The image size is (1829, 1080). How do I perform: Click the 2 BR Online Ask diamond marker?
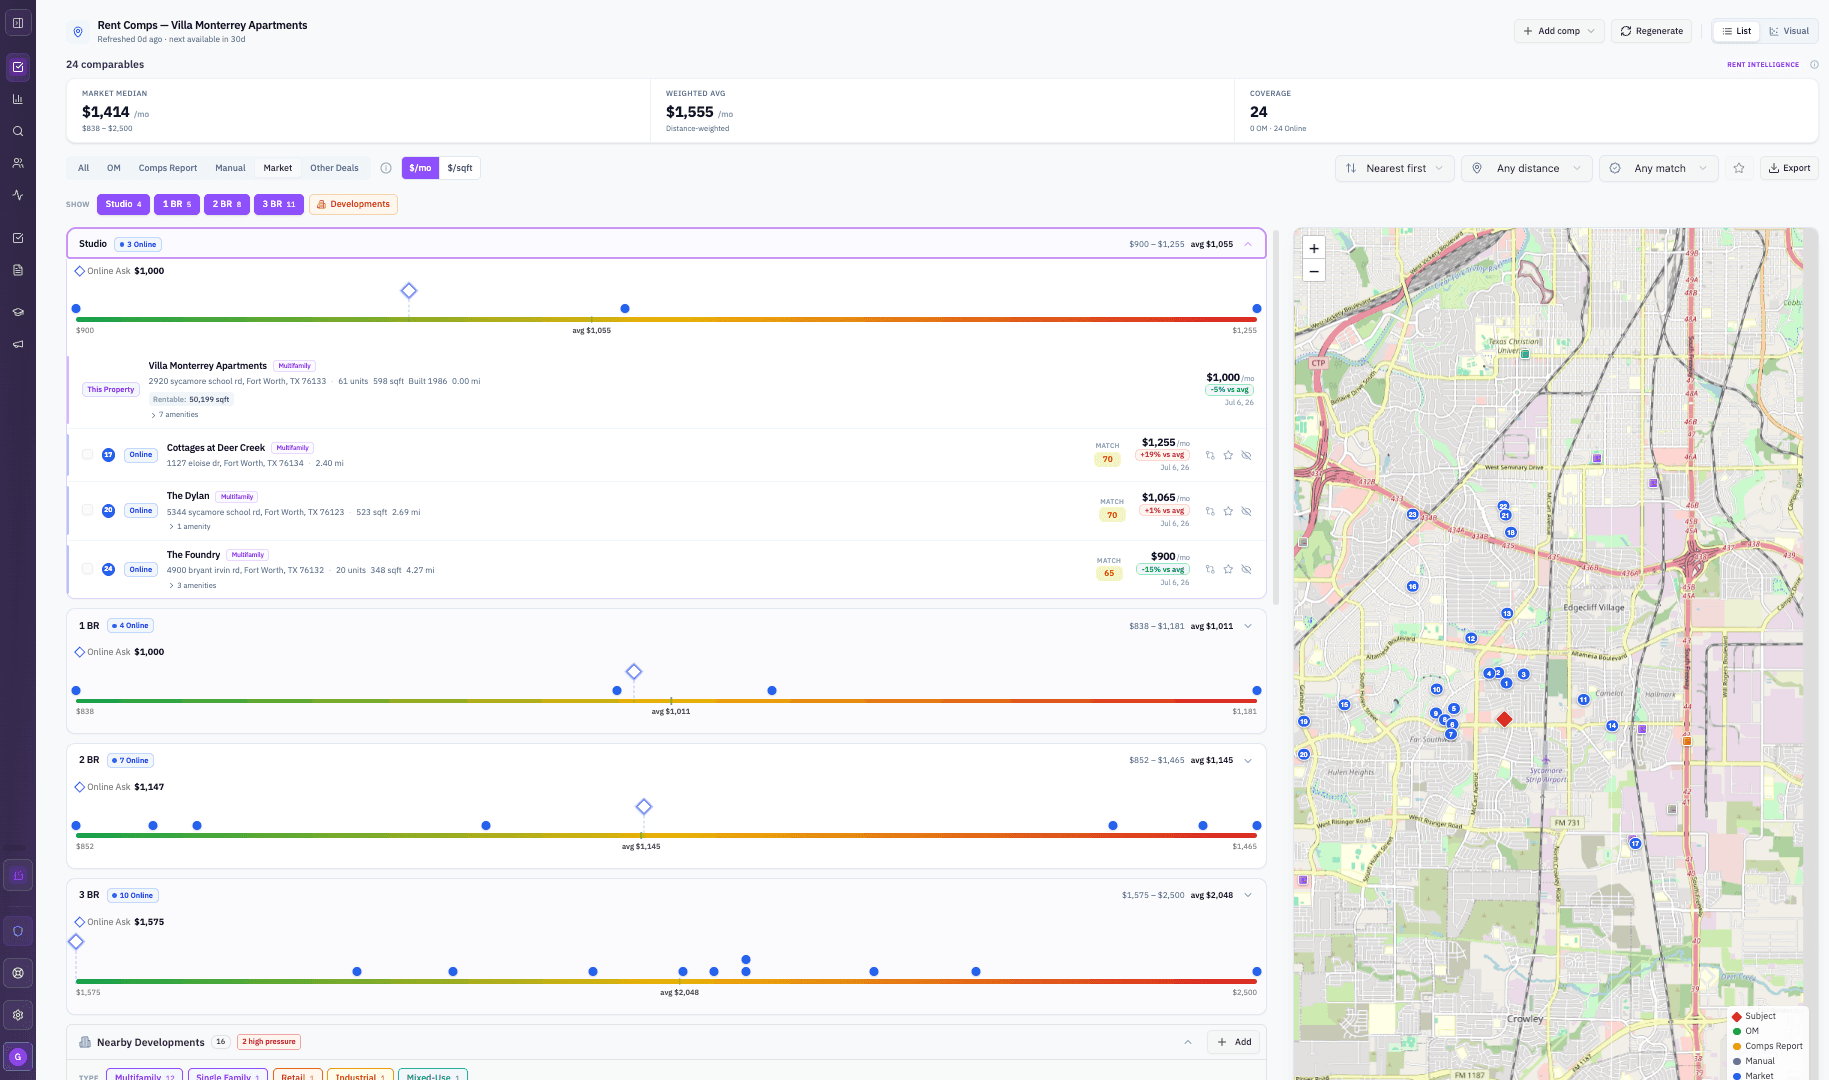[x=644, y=807]
